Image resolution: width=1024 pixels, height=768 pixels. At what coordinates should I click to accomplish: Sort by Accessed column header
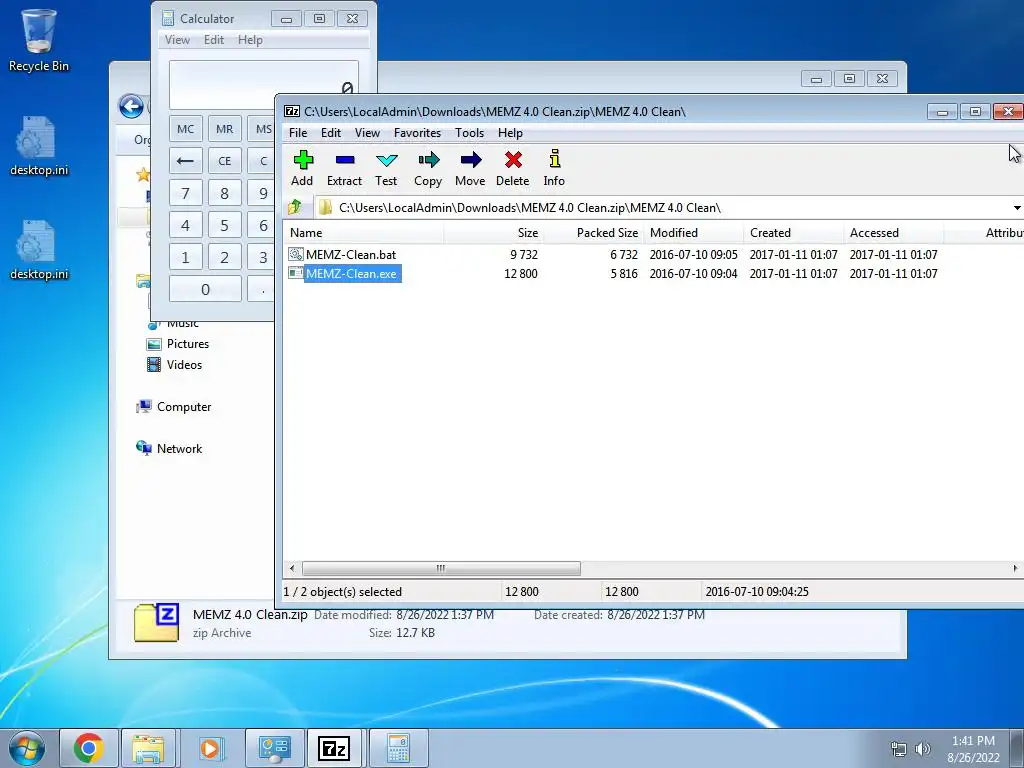point(893,232)
